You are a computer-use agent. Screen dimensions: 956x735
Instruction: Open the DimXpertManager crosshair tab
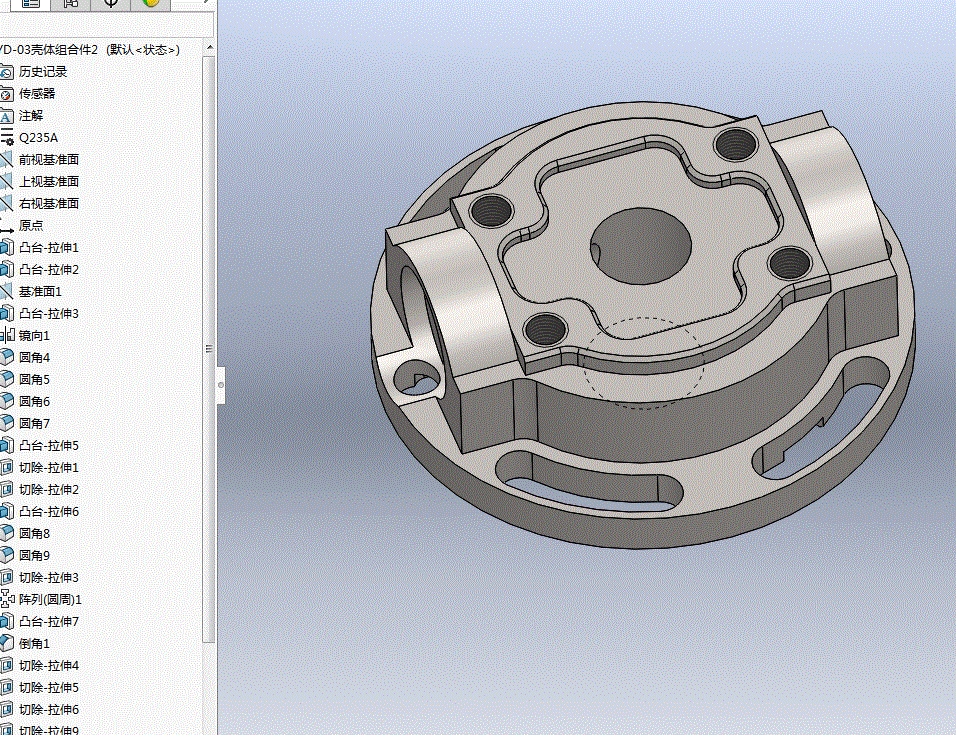tap(111, 4)
